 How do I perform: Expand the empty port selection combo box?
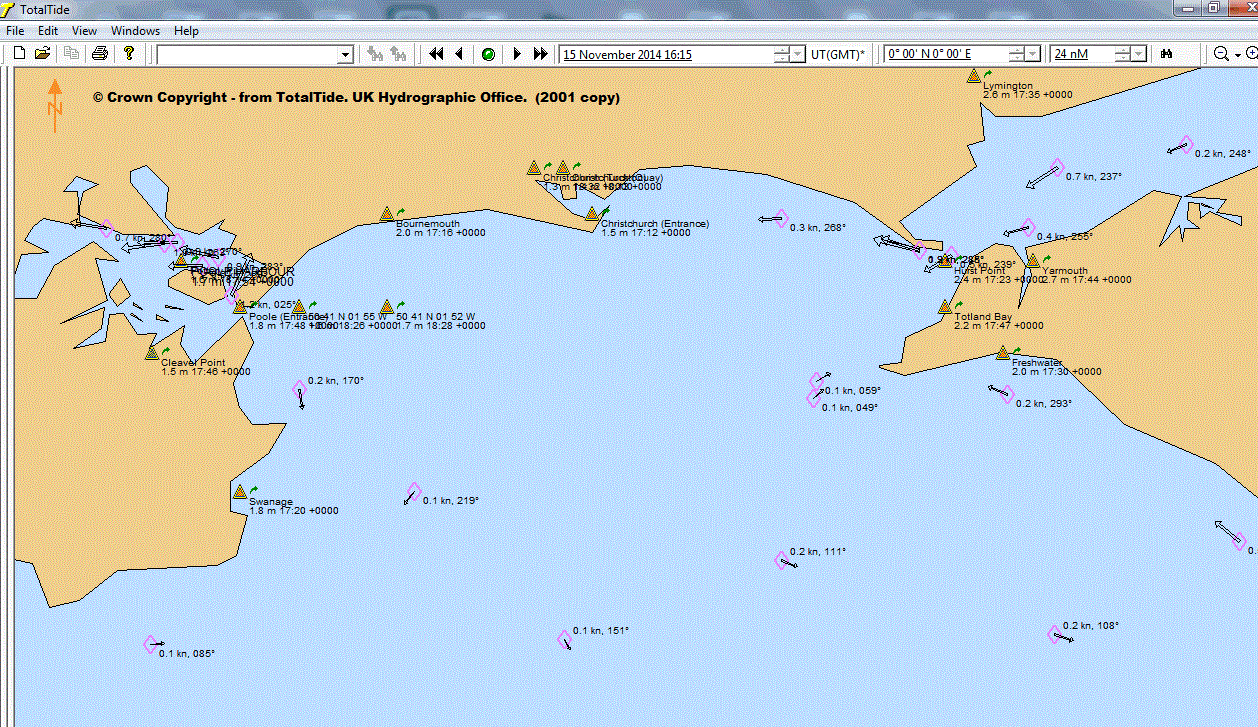(x=346, y=54)
